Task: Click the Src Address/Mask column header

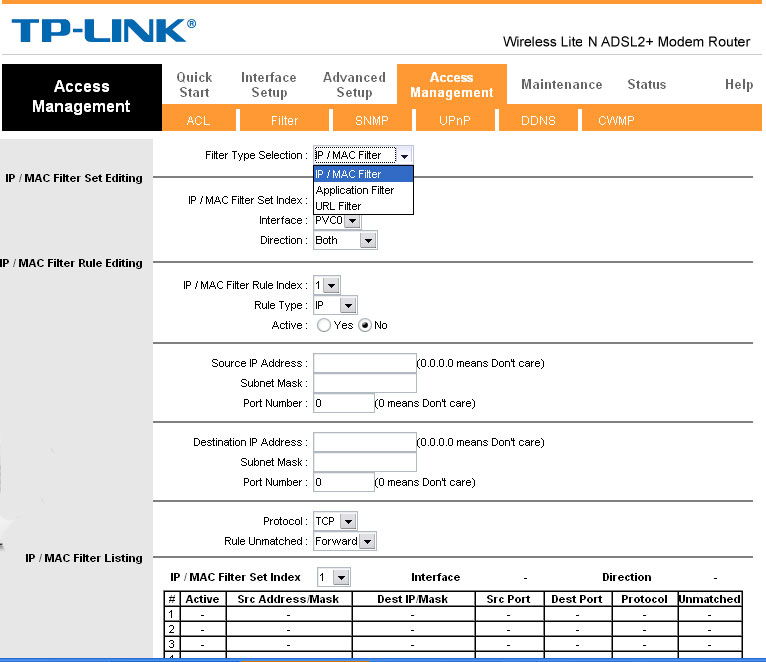Action: (288, 599)
